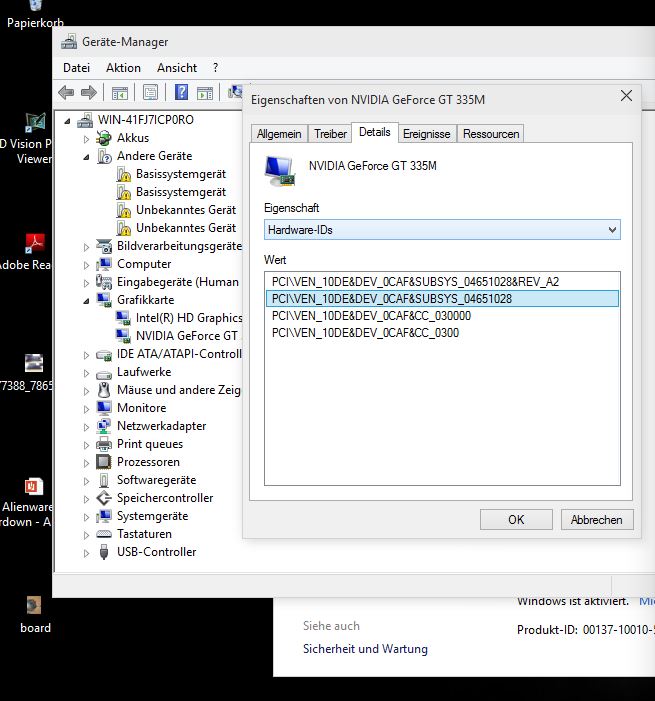
Task: Click the action pane toolbar icon
Action: [x=205, y=93]
